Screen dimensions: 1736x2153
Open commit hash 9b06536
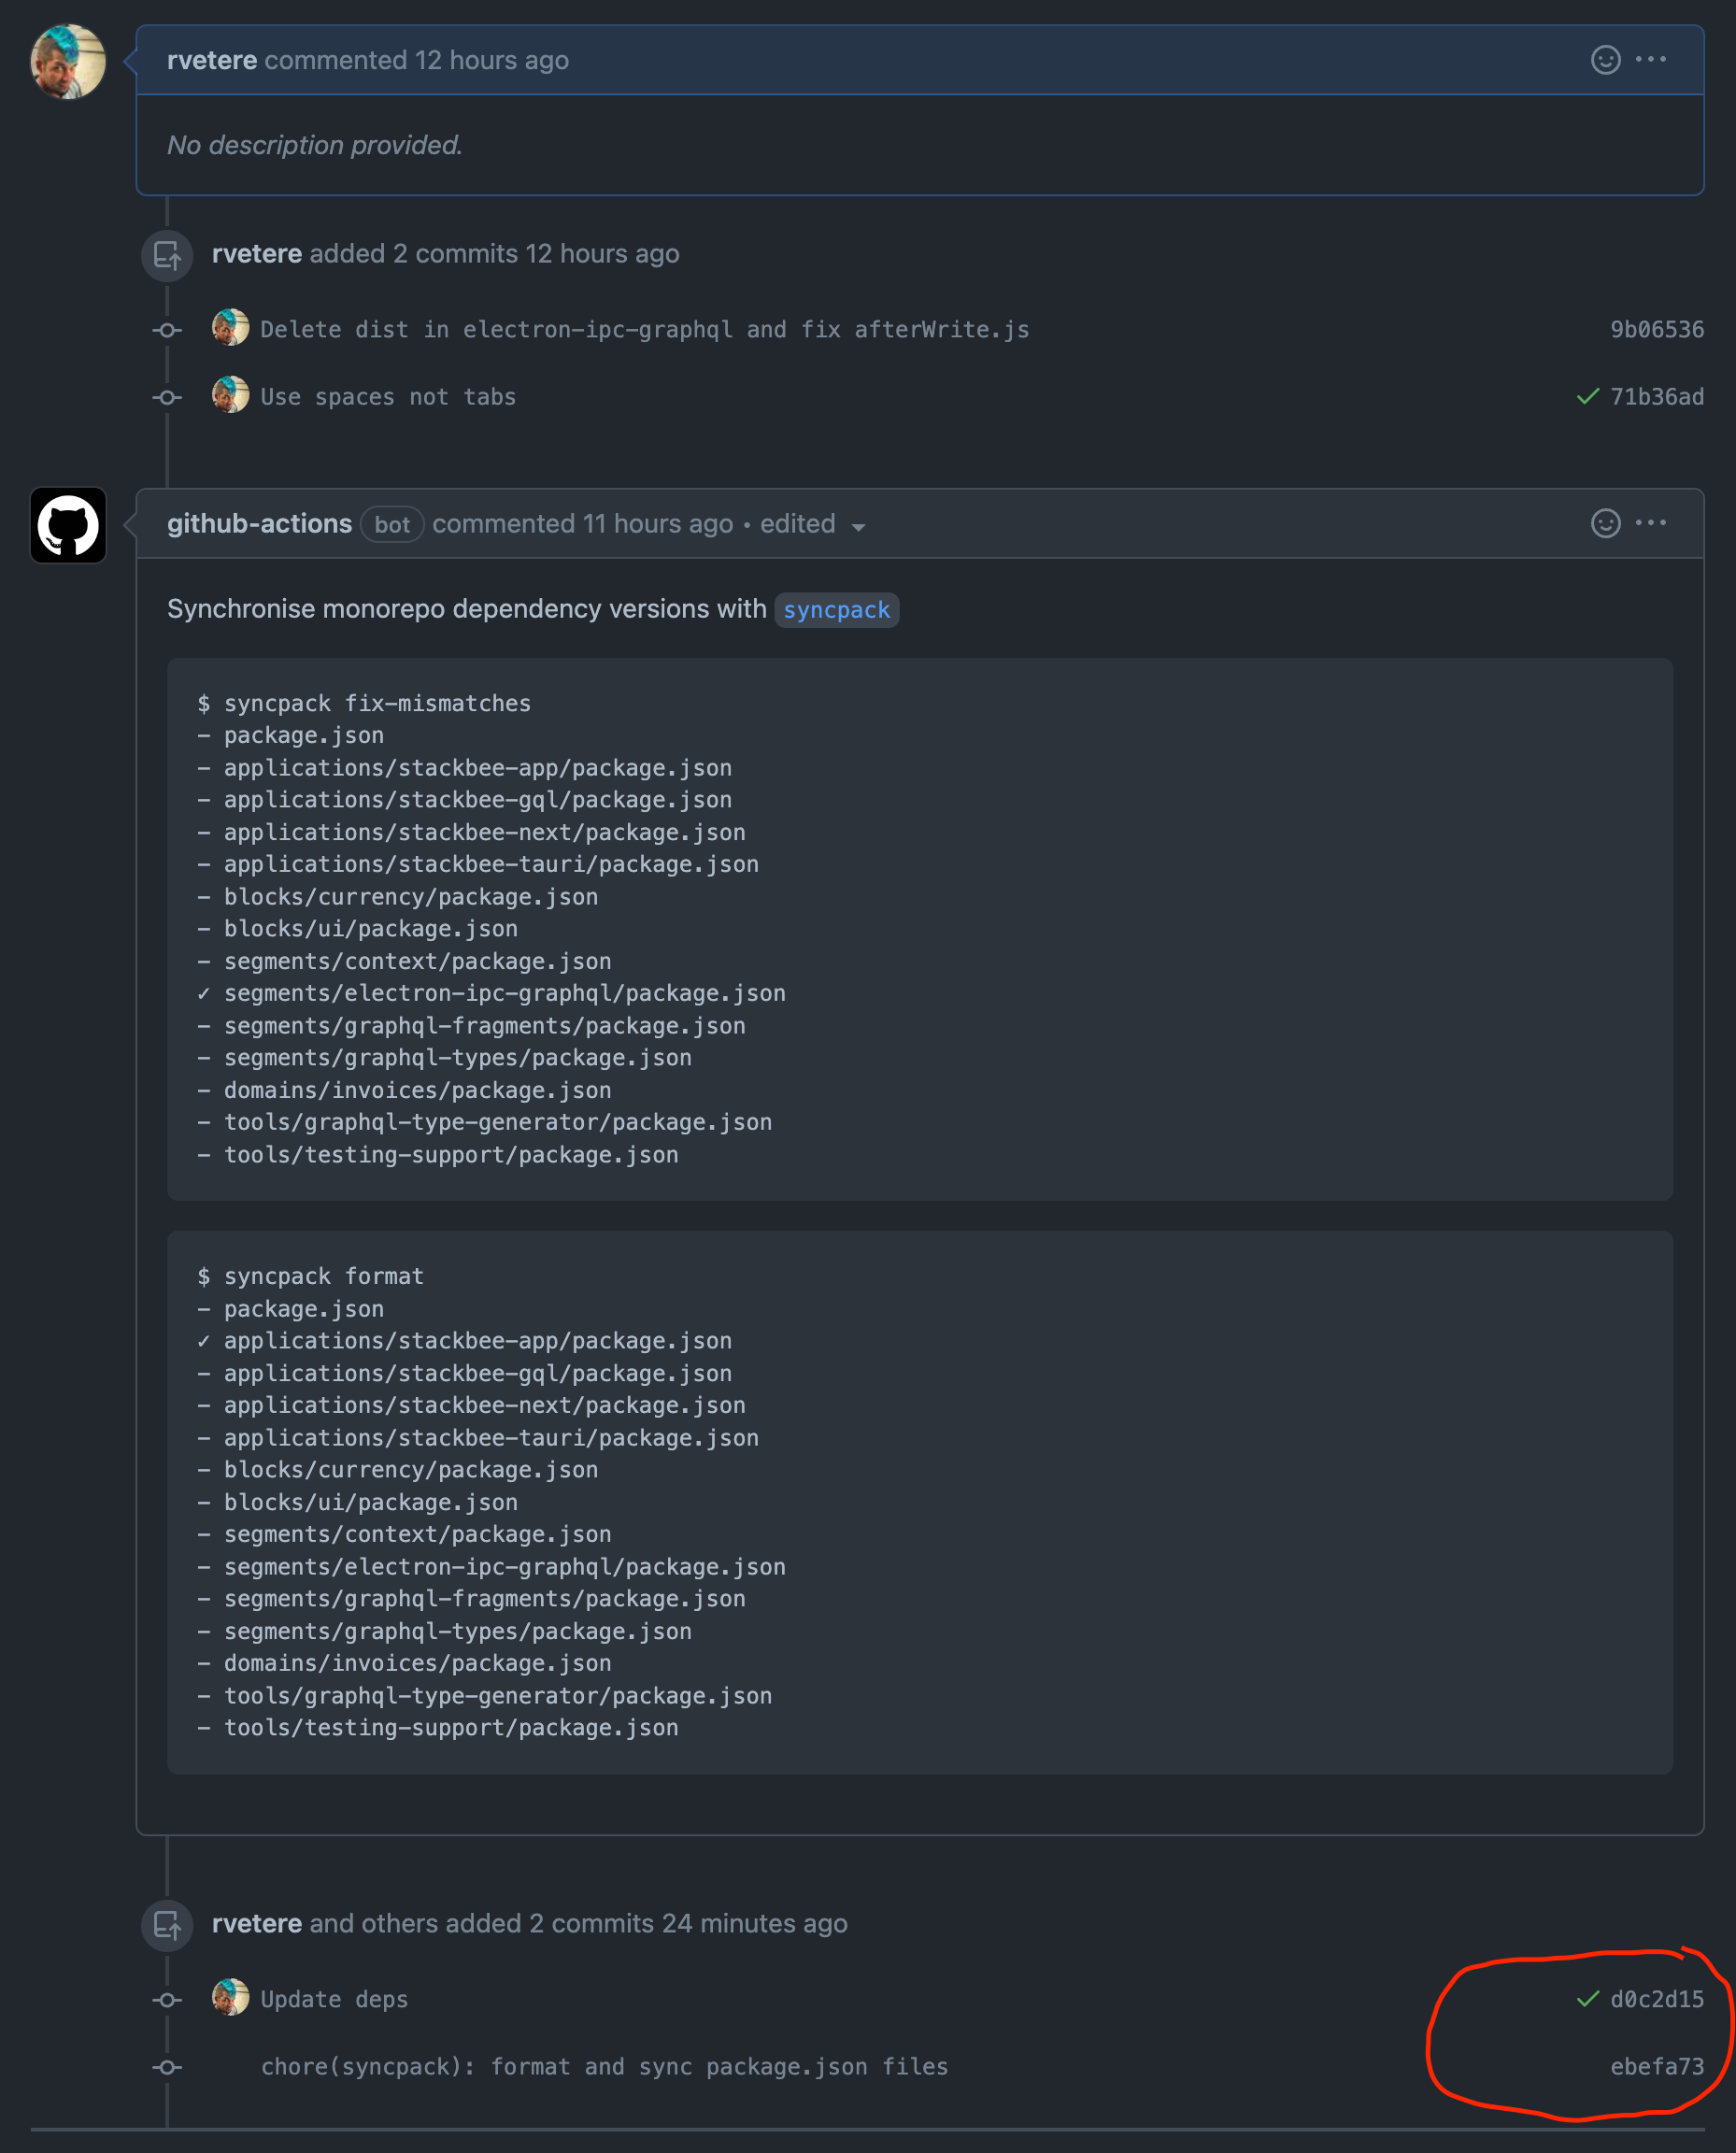pyautogui.click(x=1656, y=330)
